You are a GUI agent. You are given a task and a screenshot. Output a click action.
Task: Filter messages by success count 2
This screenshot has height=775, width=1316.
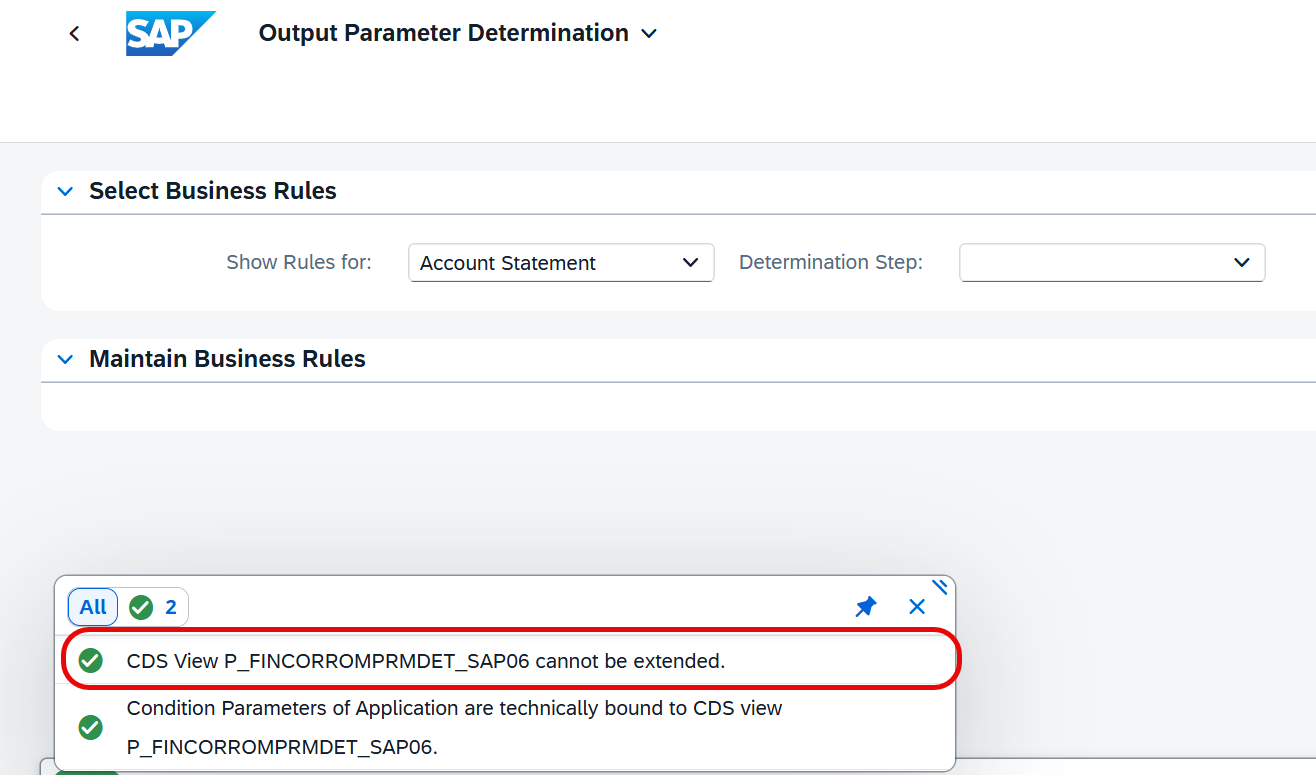click(x=155, y=607)
